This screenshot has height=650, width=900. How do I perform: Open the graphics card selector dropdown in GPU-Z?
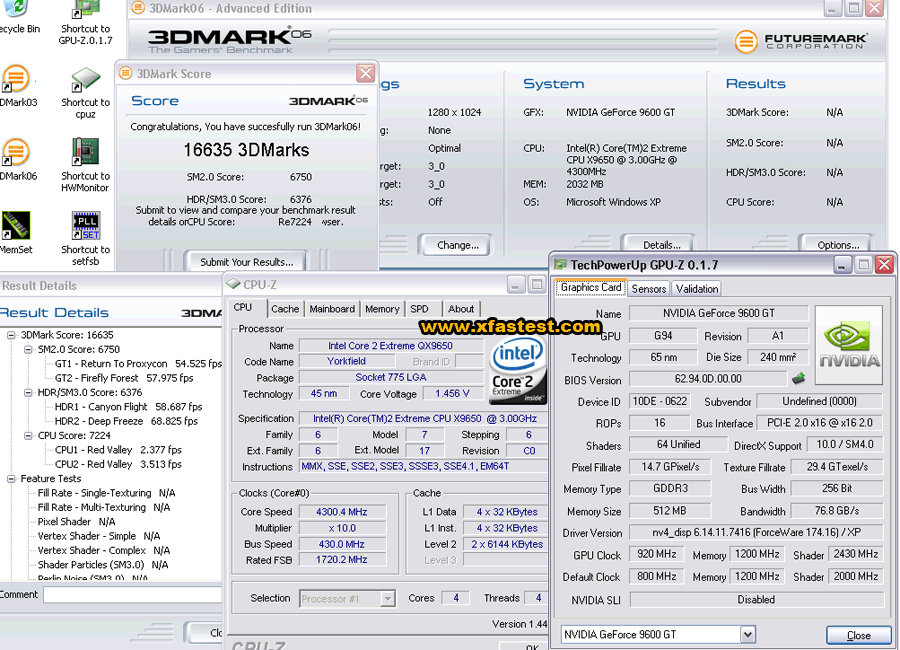coord(747,634)
